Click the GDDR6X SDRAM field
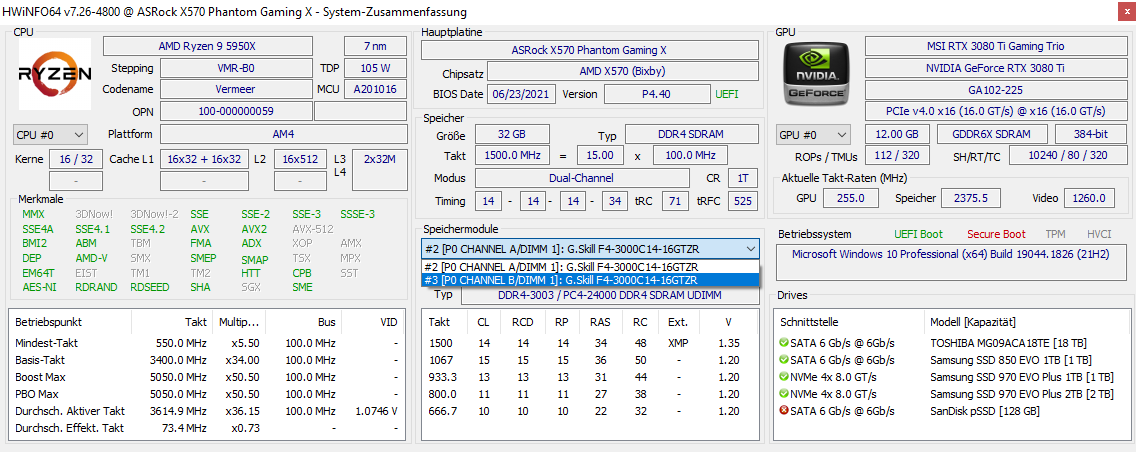 coord(993,135)
